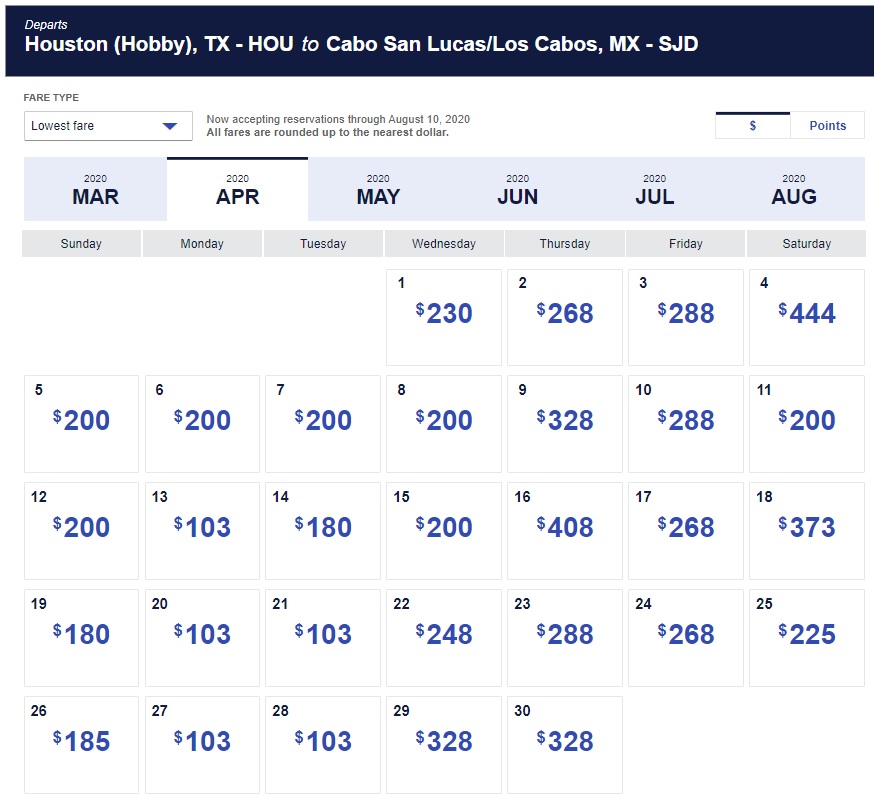
Task: Select the $408 fare on April 16
Action: (564, 529)
